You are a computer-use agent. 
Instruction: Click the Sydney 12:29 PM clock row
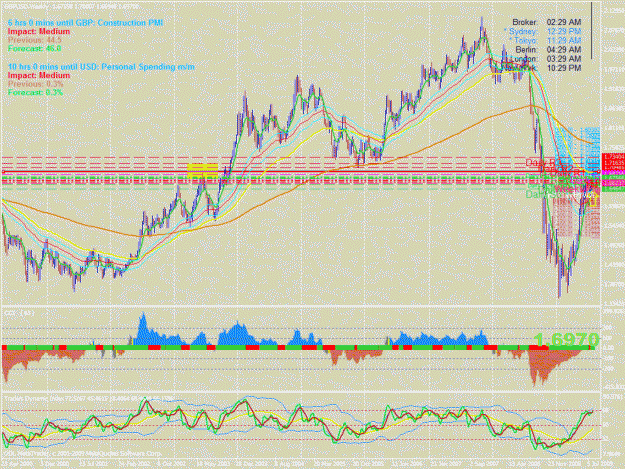pyautogui.click(x=542, y=31)
